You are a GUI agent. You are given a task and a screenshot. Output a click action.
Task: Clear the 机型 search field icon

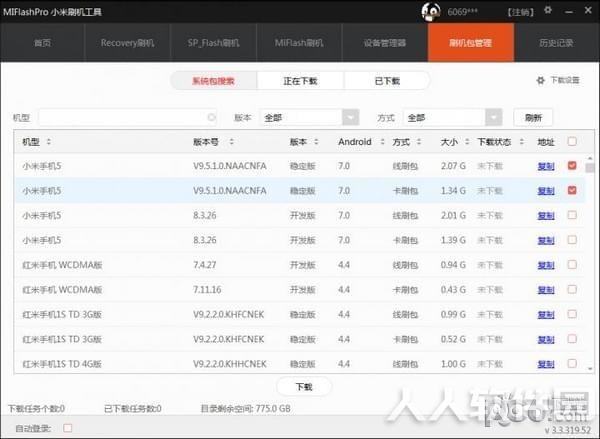click(x=211, y=118)
